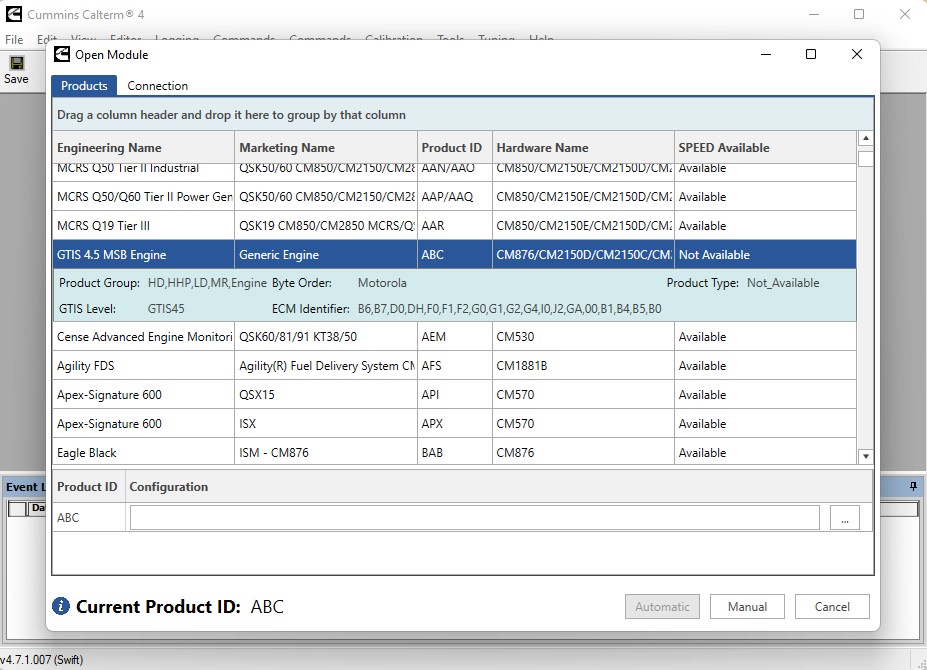This screenshot has width=927, height=670.
Task: Select the Products tab
Action: pos(84,86)
